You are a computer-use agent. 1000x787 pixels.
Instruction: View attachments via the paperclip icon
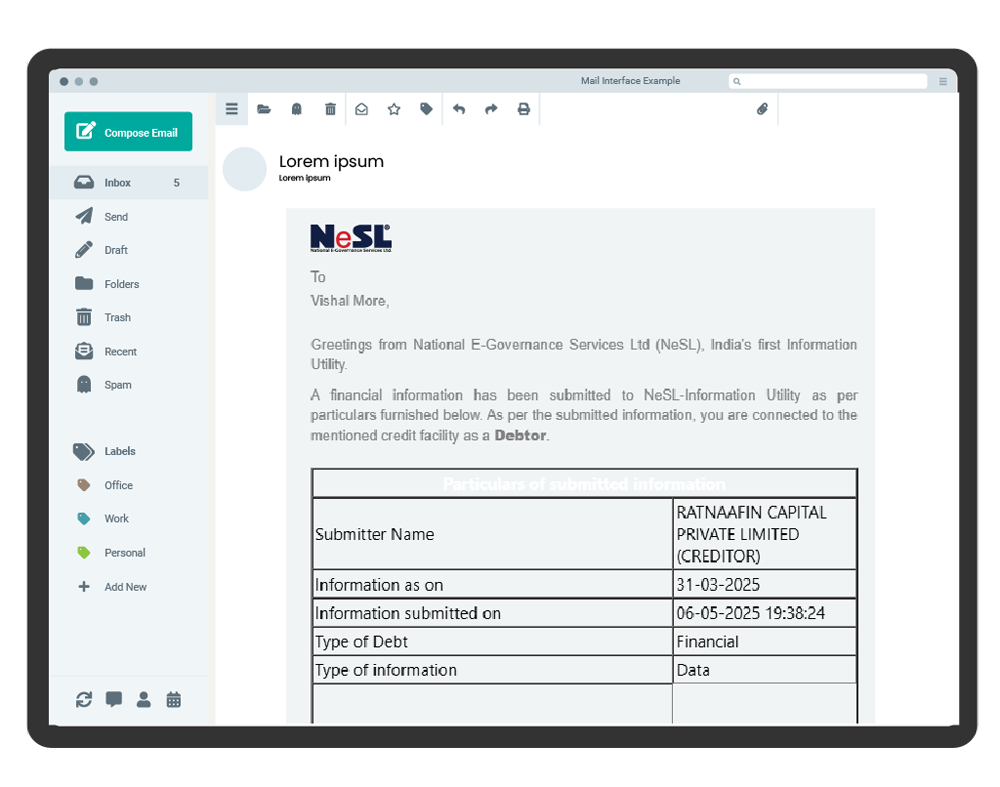762,109
